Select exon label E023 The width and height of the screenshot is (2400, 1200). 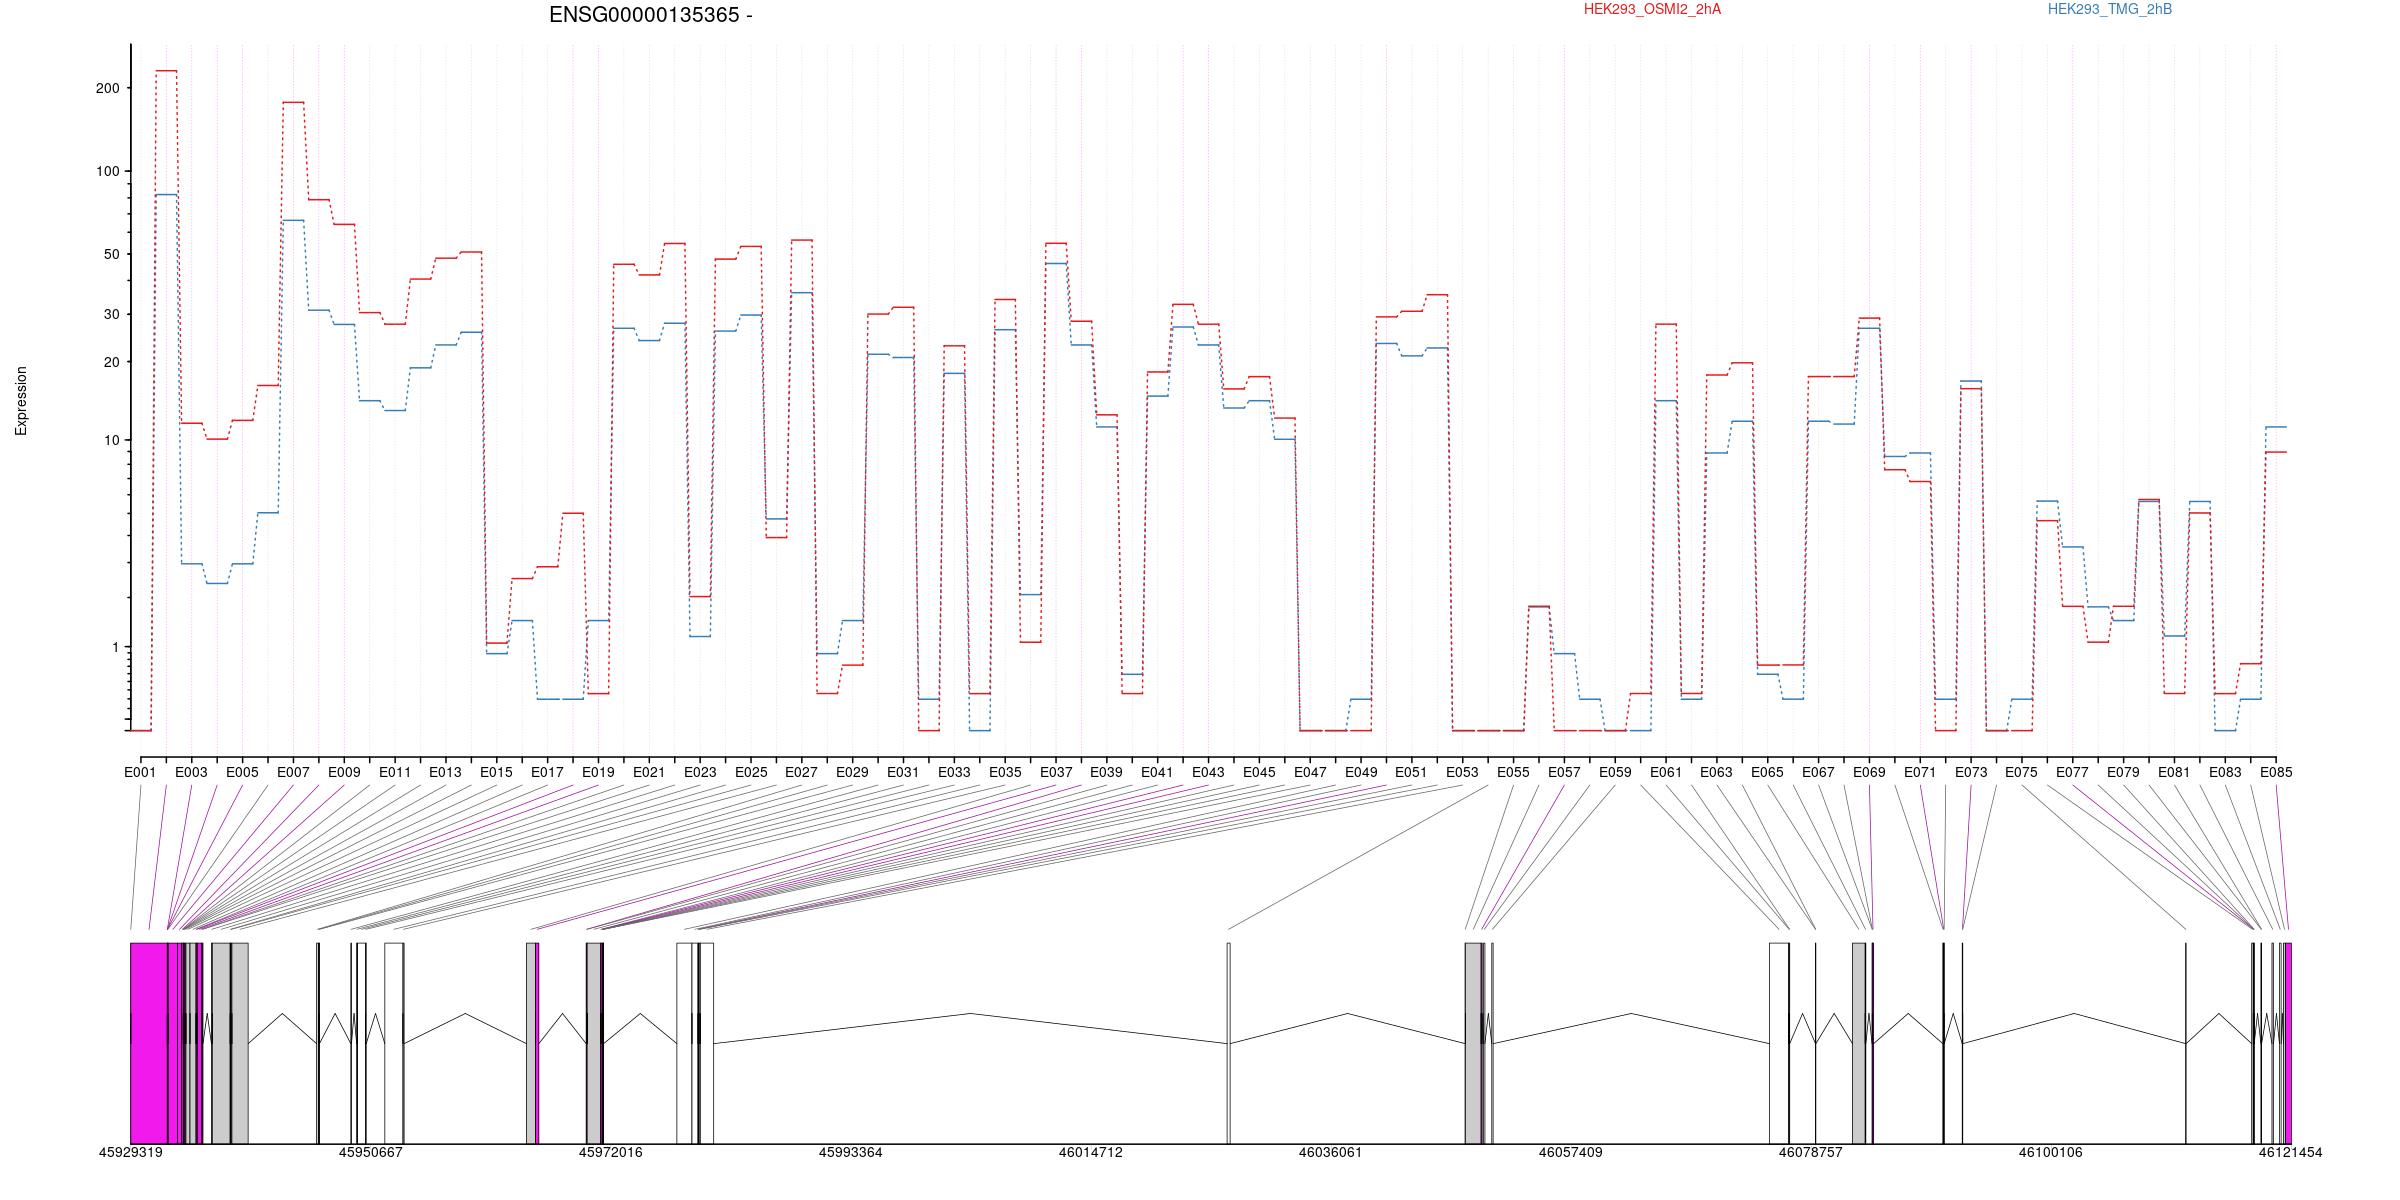[700, 772]
